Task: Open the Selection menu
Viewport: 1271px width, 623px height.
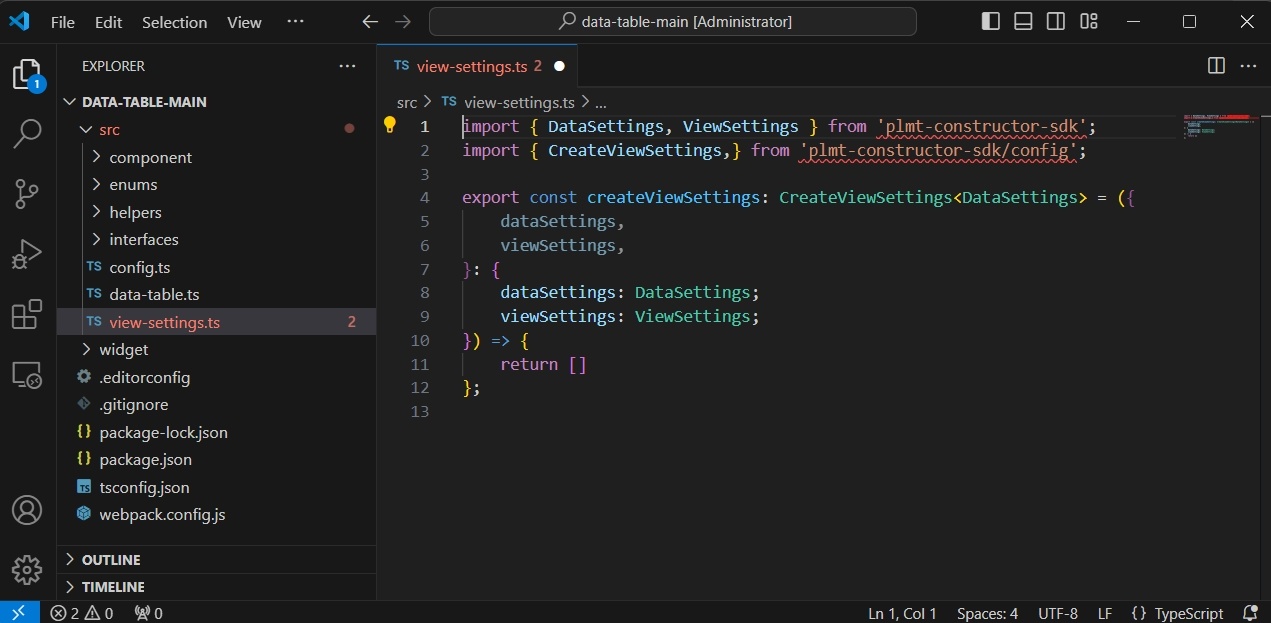Action: (x=174, y=22)
